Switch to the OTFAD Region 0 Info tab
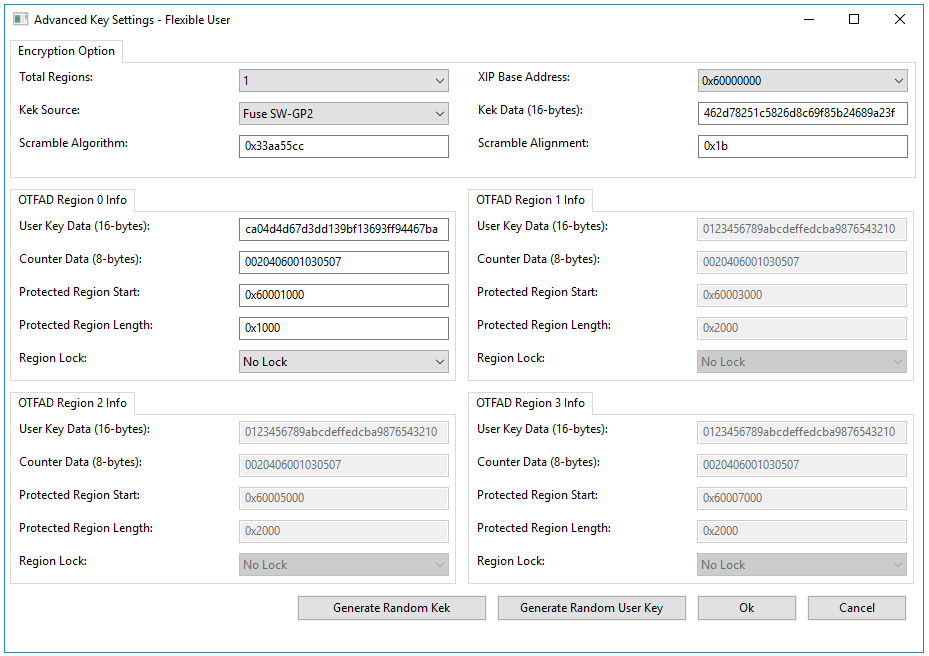Viewport: 929px width, 656px height. pos(72,199)
